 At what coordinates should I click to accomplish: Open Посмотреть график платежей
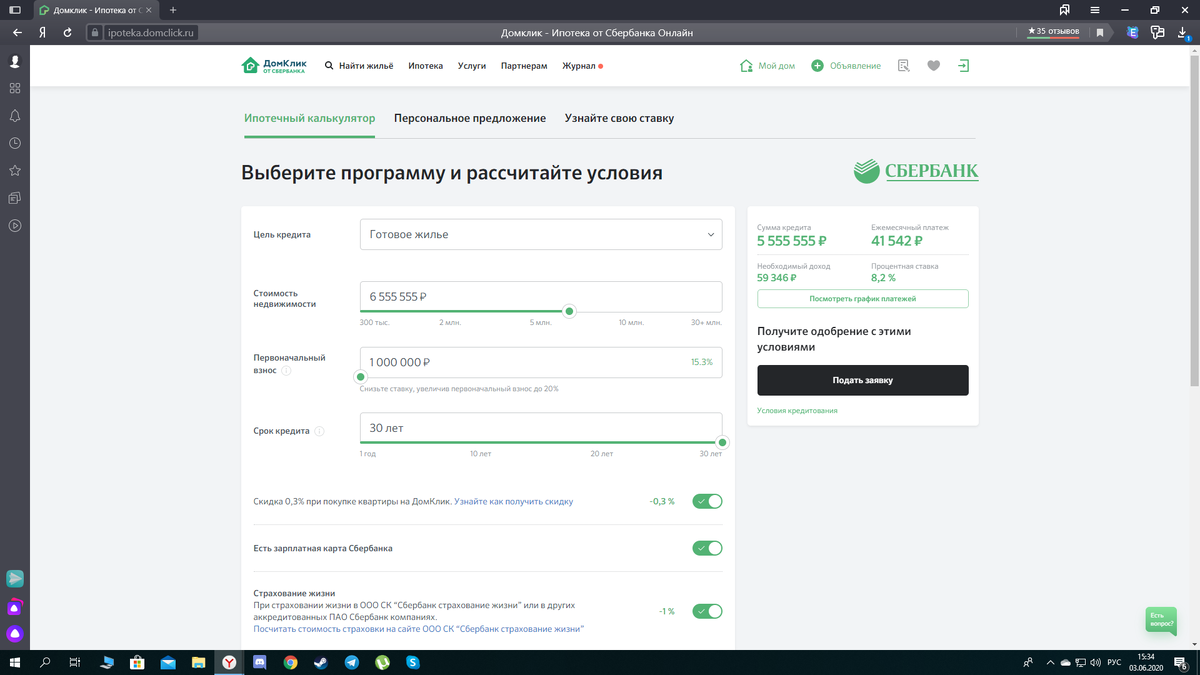[x=862, y=298]
